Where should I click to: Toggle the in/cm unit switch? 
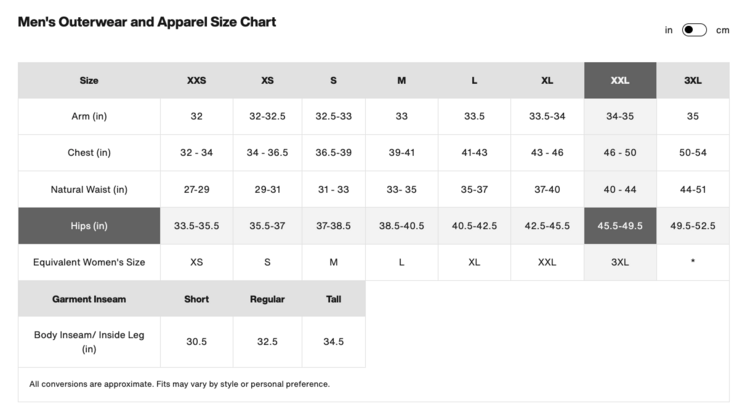[x=694, y=30]
